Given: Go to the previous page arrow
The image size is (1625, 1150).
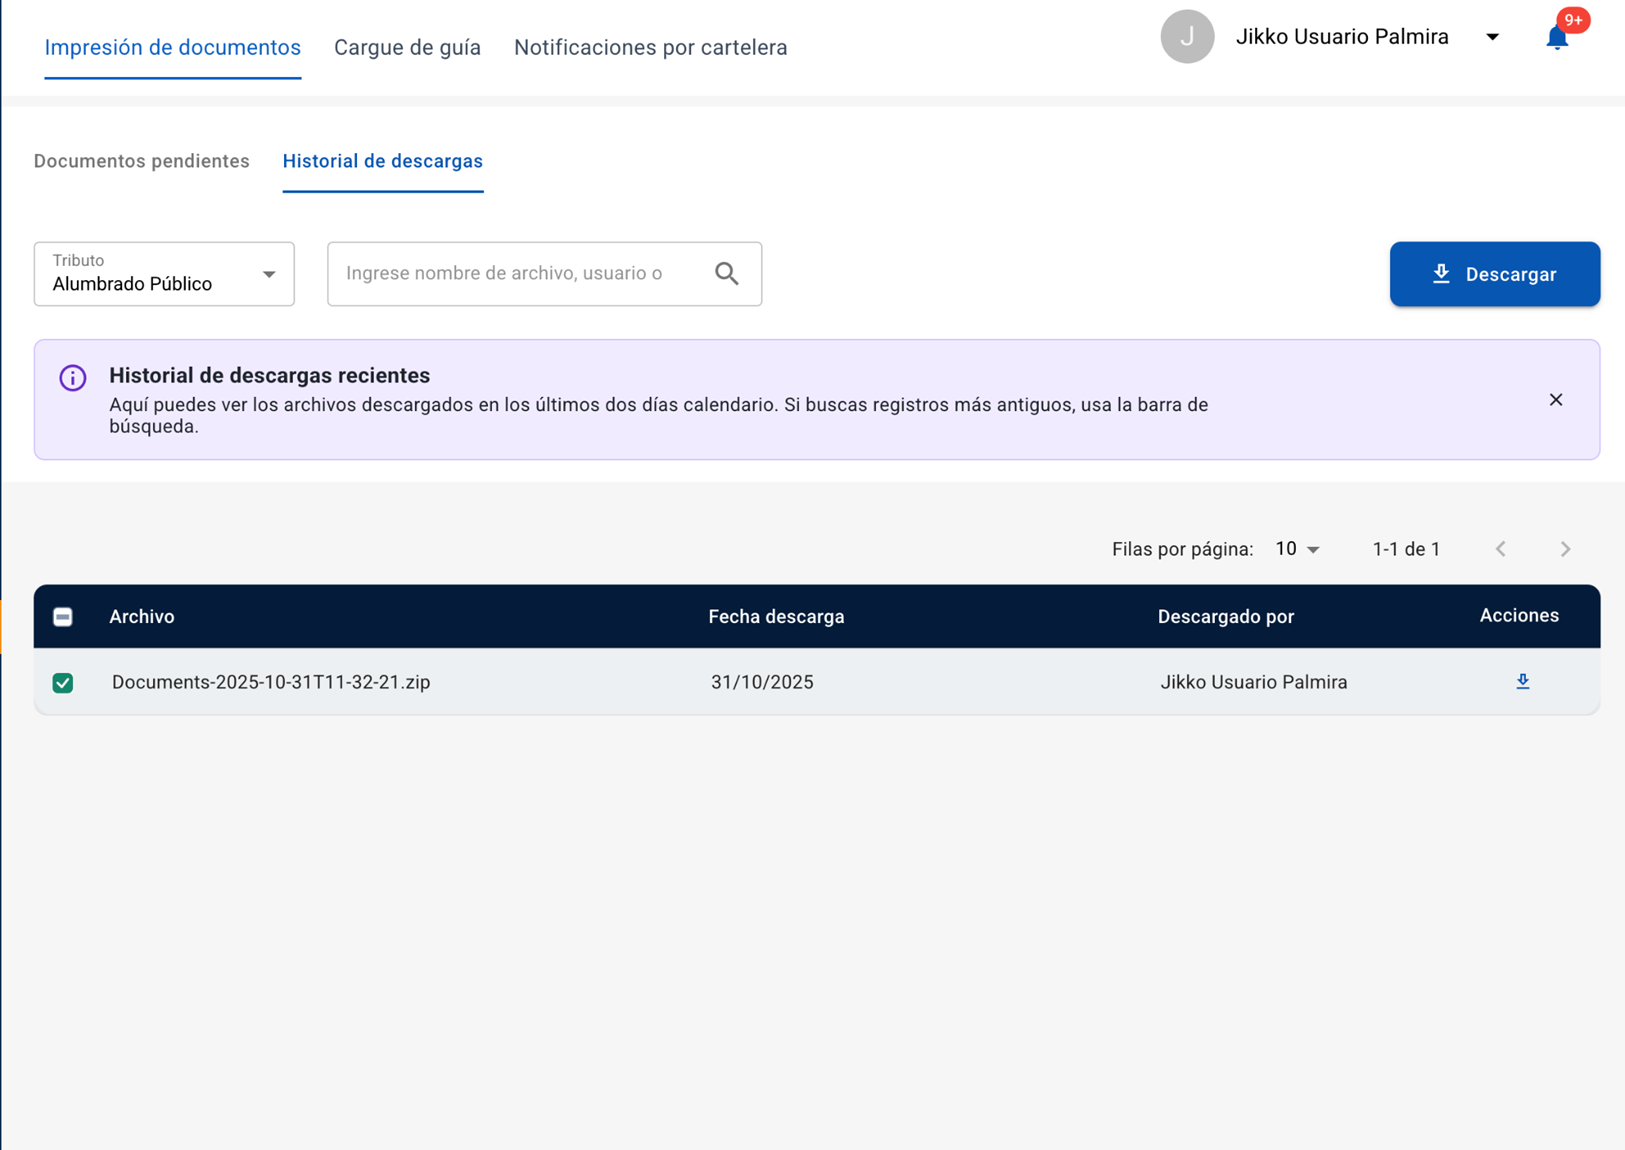Looking at the screenshot, I should point(1501,549).
